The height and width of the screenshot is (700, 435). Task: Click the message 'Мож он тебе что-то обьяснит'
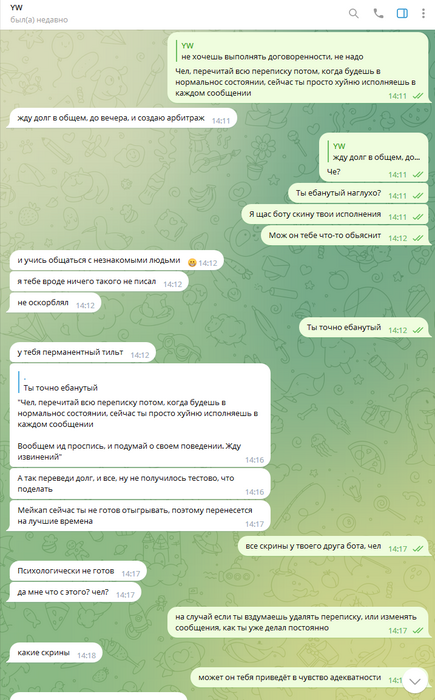[x=344, y=236]
